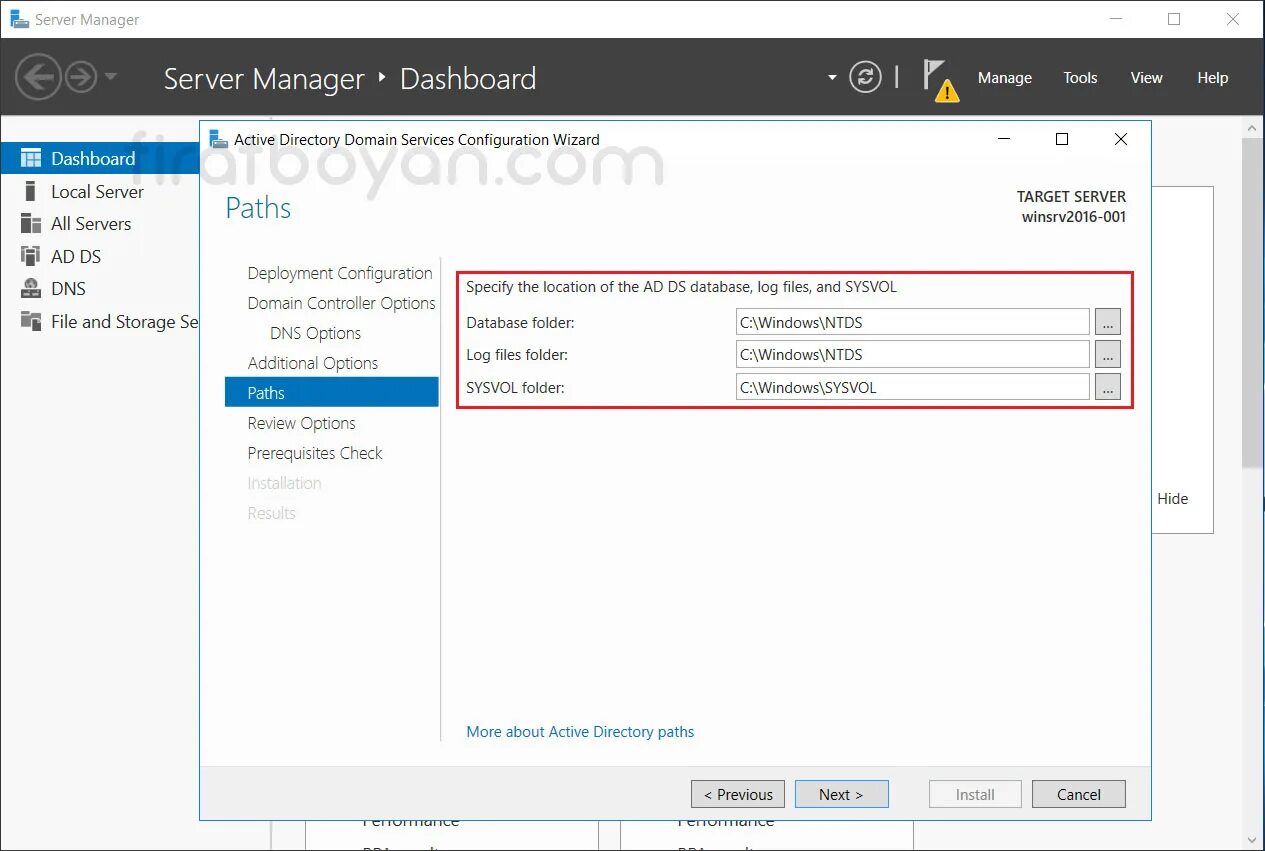Click the Hide button on the right

point(1172,498)
